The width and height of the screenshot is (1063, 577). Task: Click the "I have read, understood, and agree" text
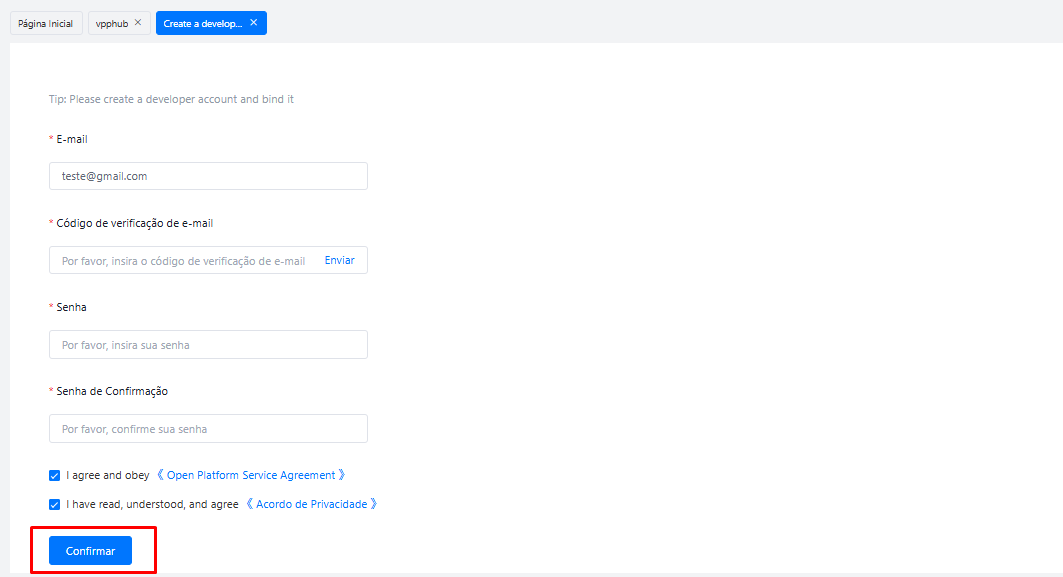(x=152, y=505)
